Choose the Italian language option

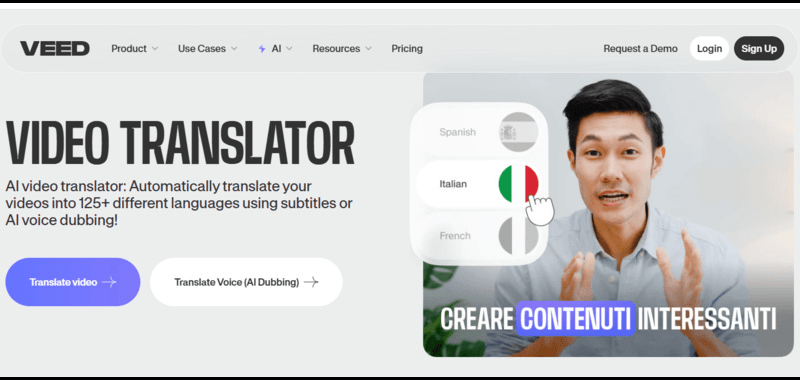click(479, 184)
